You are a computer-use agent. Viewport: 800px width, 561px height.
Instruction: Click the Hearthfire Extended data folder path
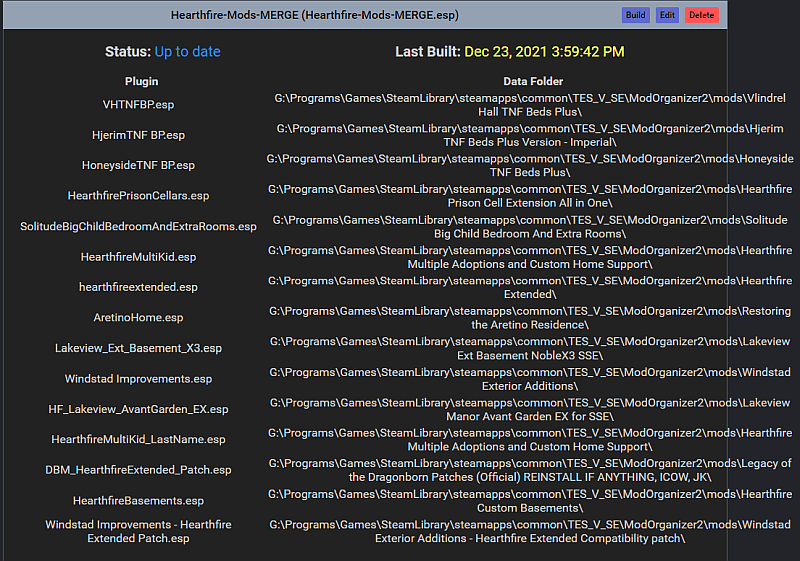pyautogui.click(x=530, y=287)
